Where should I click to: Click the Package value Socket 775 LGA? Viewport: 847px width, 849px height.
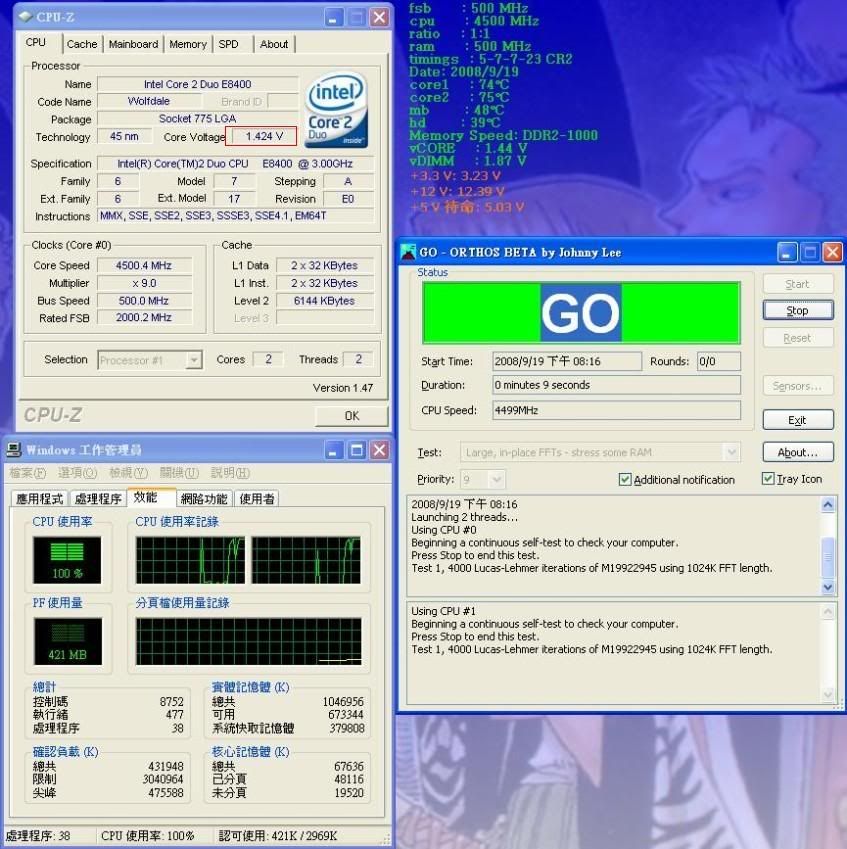click(198, 119)
